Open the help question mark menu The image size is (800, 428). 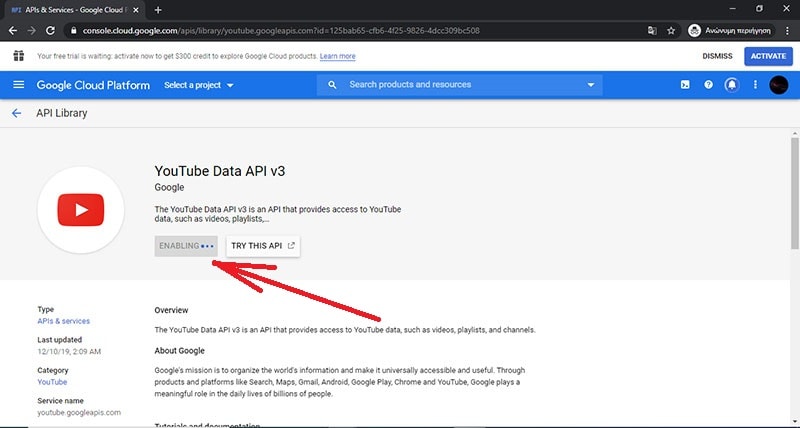pos(708,85)
